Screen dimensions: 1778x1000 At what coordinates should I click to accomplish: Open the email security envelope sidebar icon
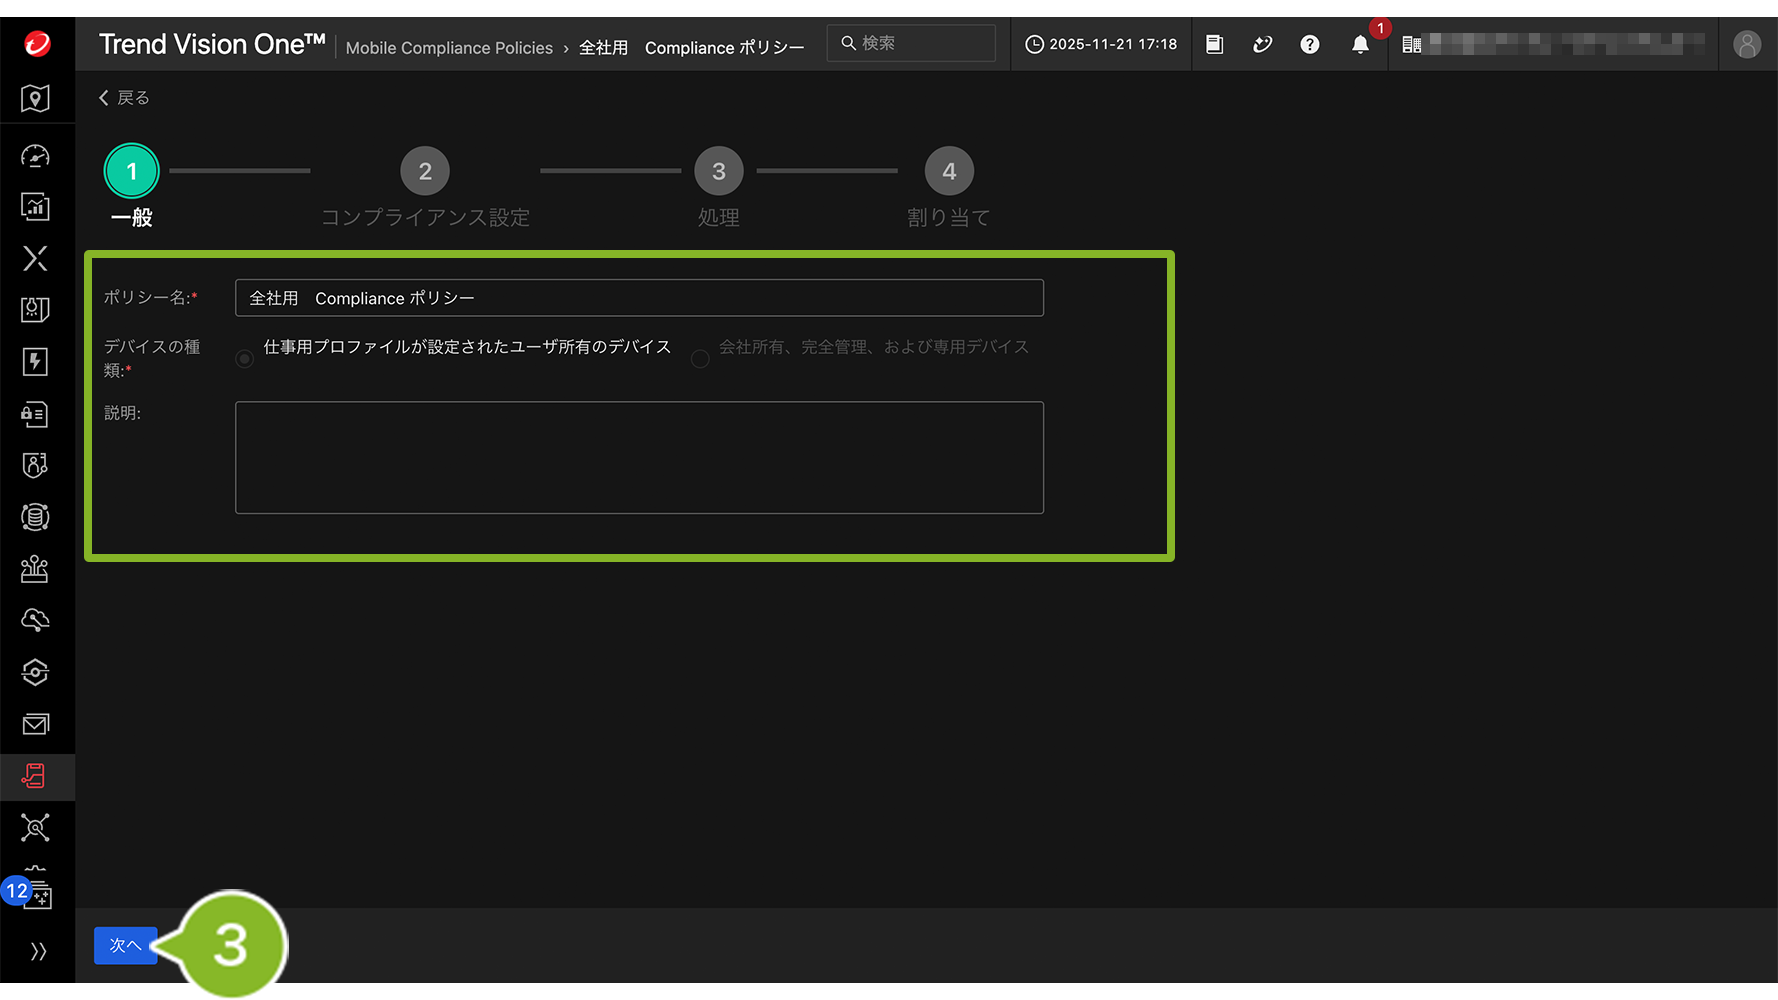coord(36,724)
